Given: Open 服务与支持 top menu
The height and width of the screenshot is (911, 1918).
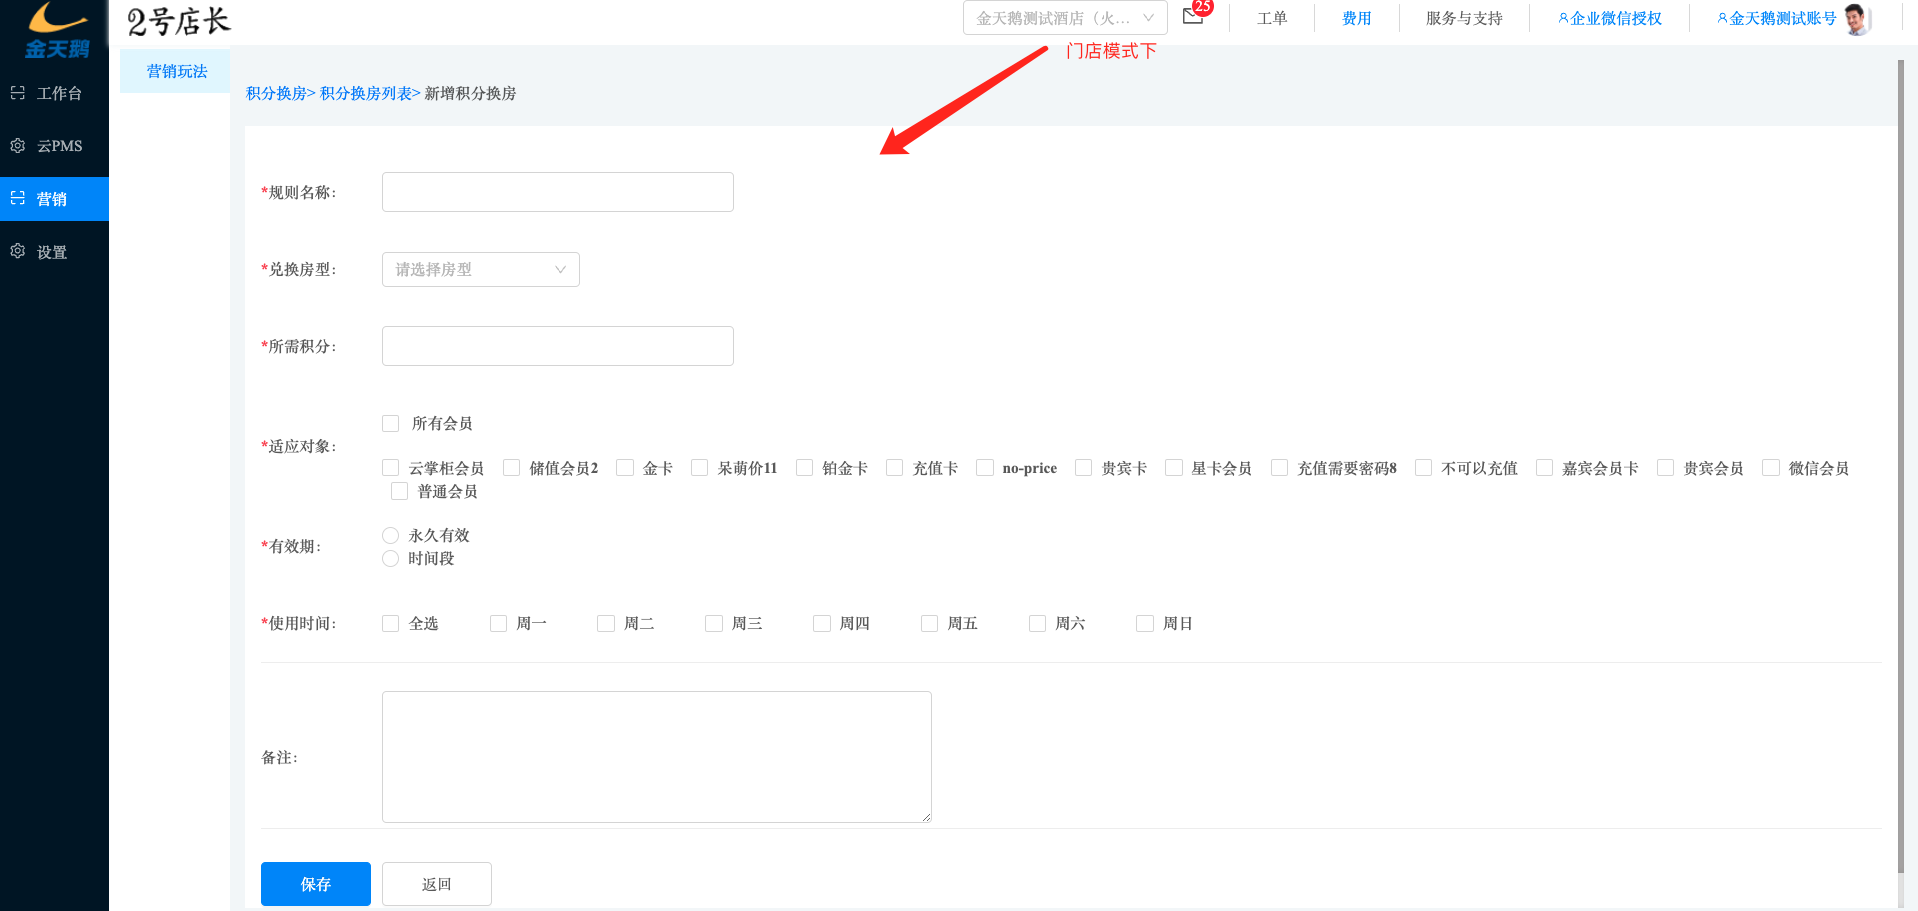Looking at the screenshot, I should [1464, 18].
